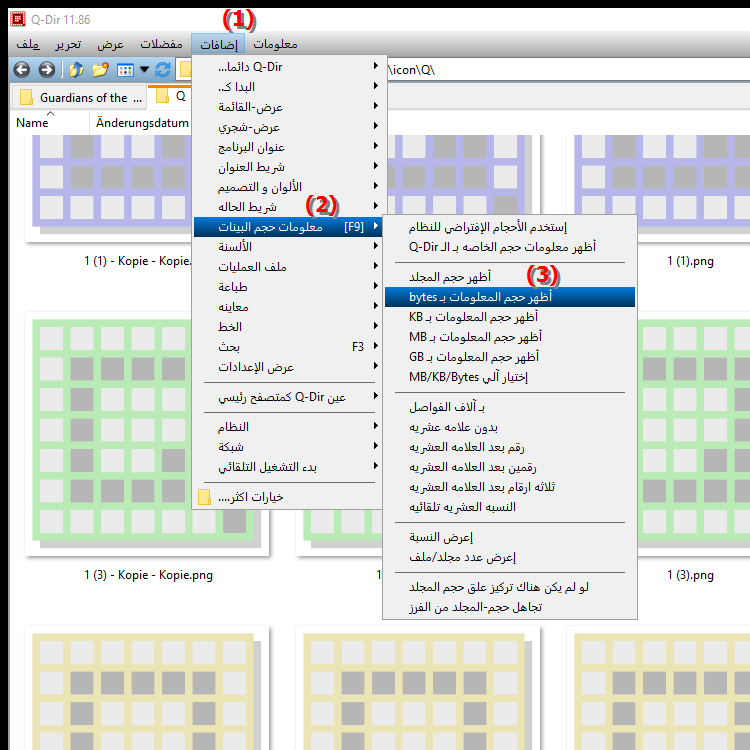Select show size in GB option
This screenshot has height=750, width=750.
[x=510, y=357]
